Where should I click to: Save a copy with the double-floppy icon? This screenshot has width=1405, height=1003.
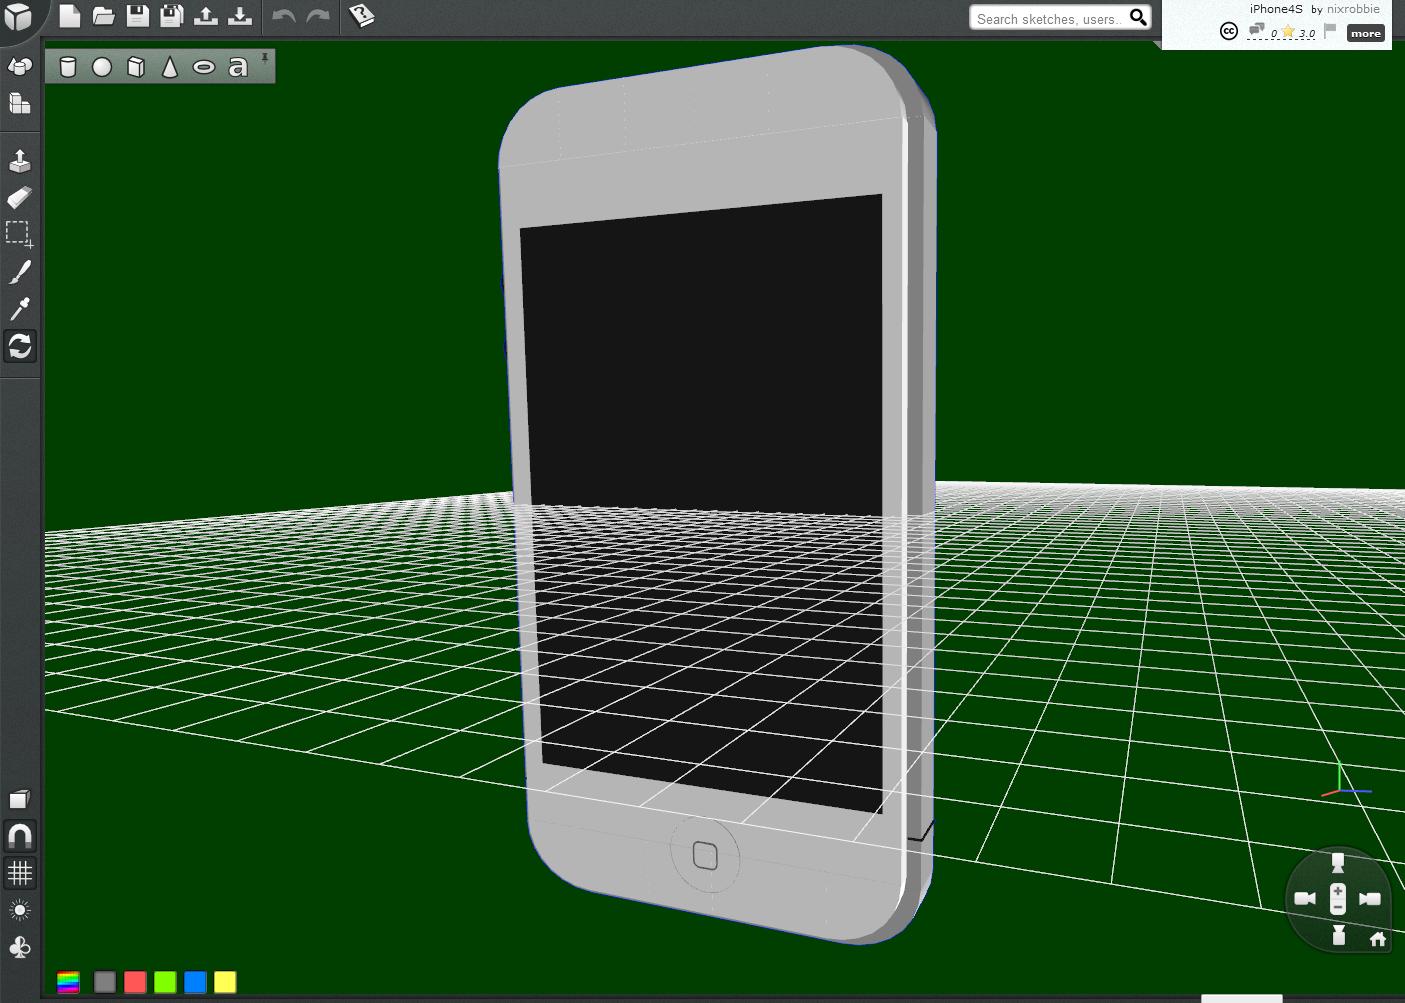coord(172,16)
